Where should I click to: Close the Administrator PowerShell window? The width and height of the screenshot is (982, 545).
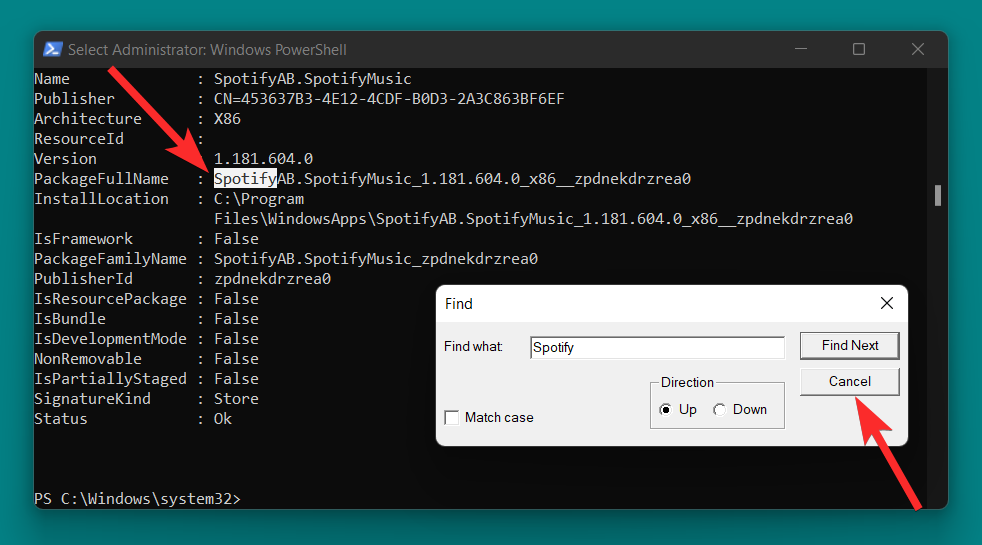[917, 49]
